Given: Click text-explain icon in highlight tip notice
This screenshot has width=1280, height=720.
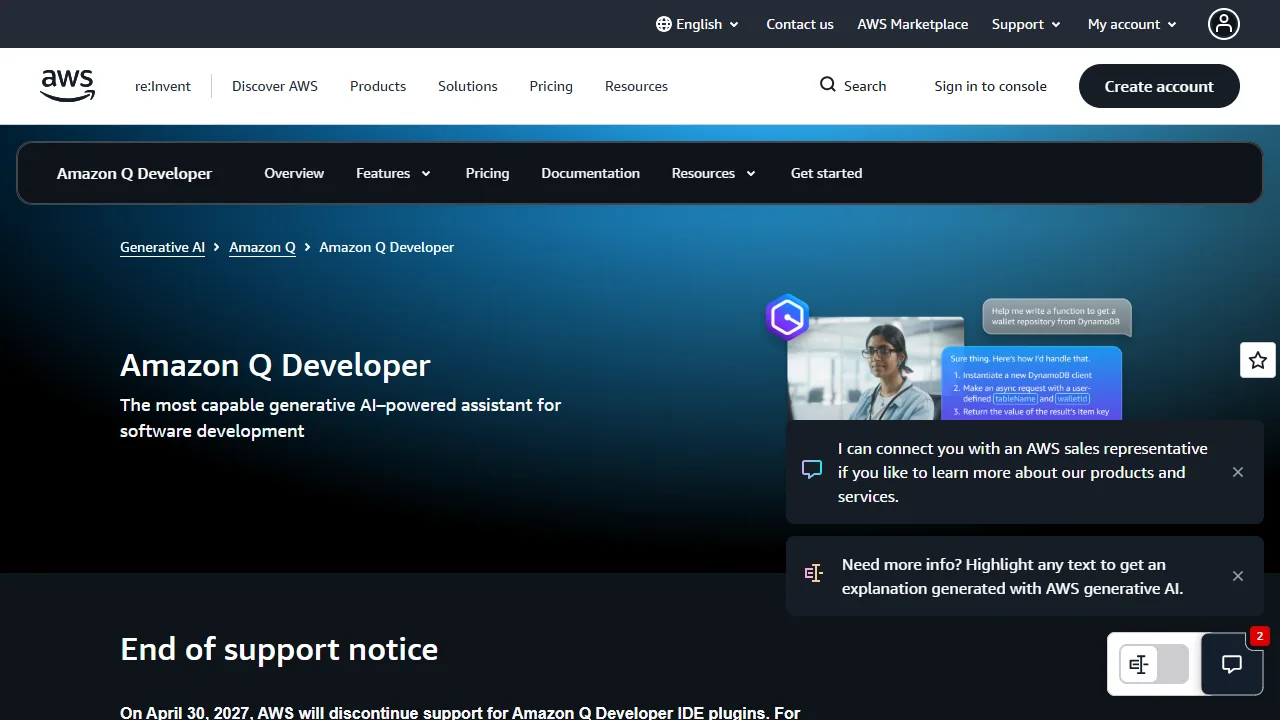Looking at the screenshot, I should pyautogui.click(x=814, y=573).
